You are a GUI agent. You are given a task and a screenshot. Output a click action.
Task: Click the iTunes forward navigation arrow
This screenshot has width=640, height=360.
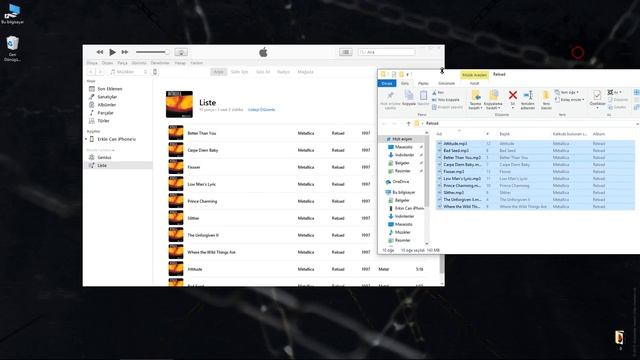click(100, 72)
